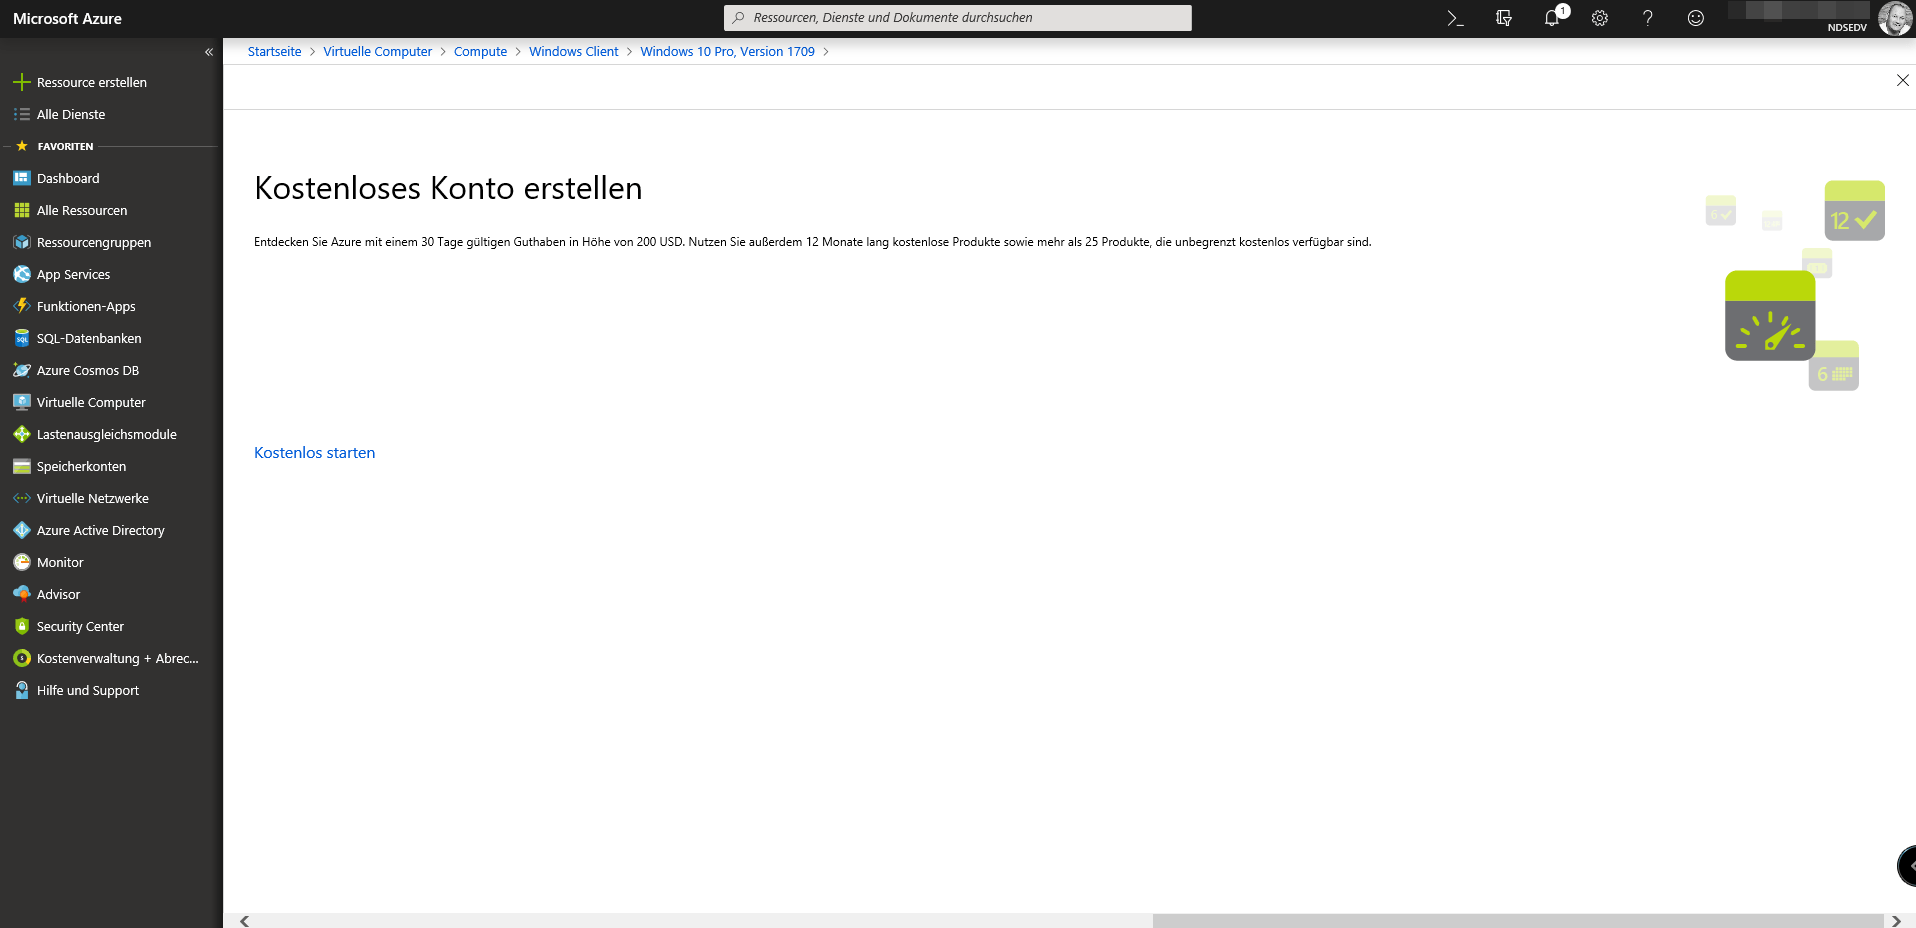Open Virtuelle Computer from favorites

tap(91, 402)
